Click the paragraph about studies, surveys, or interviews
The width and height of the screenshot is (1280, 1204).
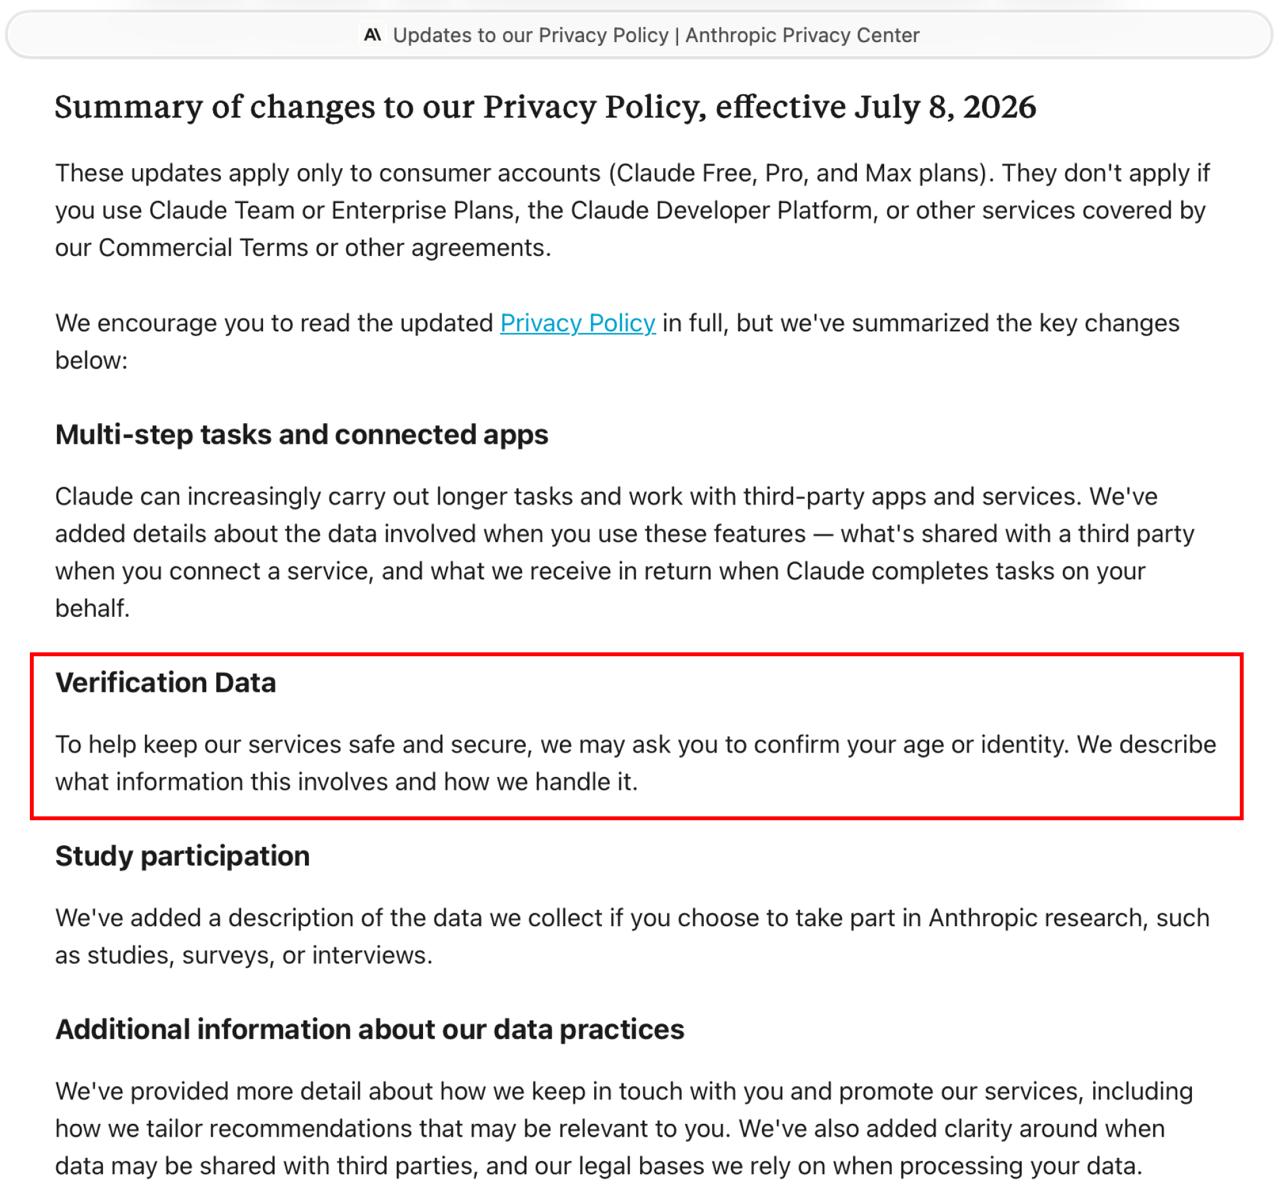point(632,936)
